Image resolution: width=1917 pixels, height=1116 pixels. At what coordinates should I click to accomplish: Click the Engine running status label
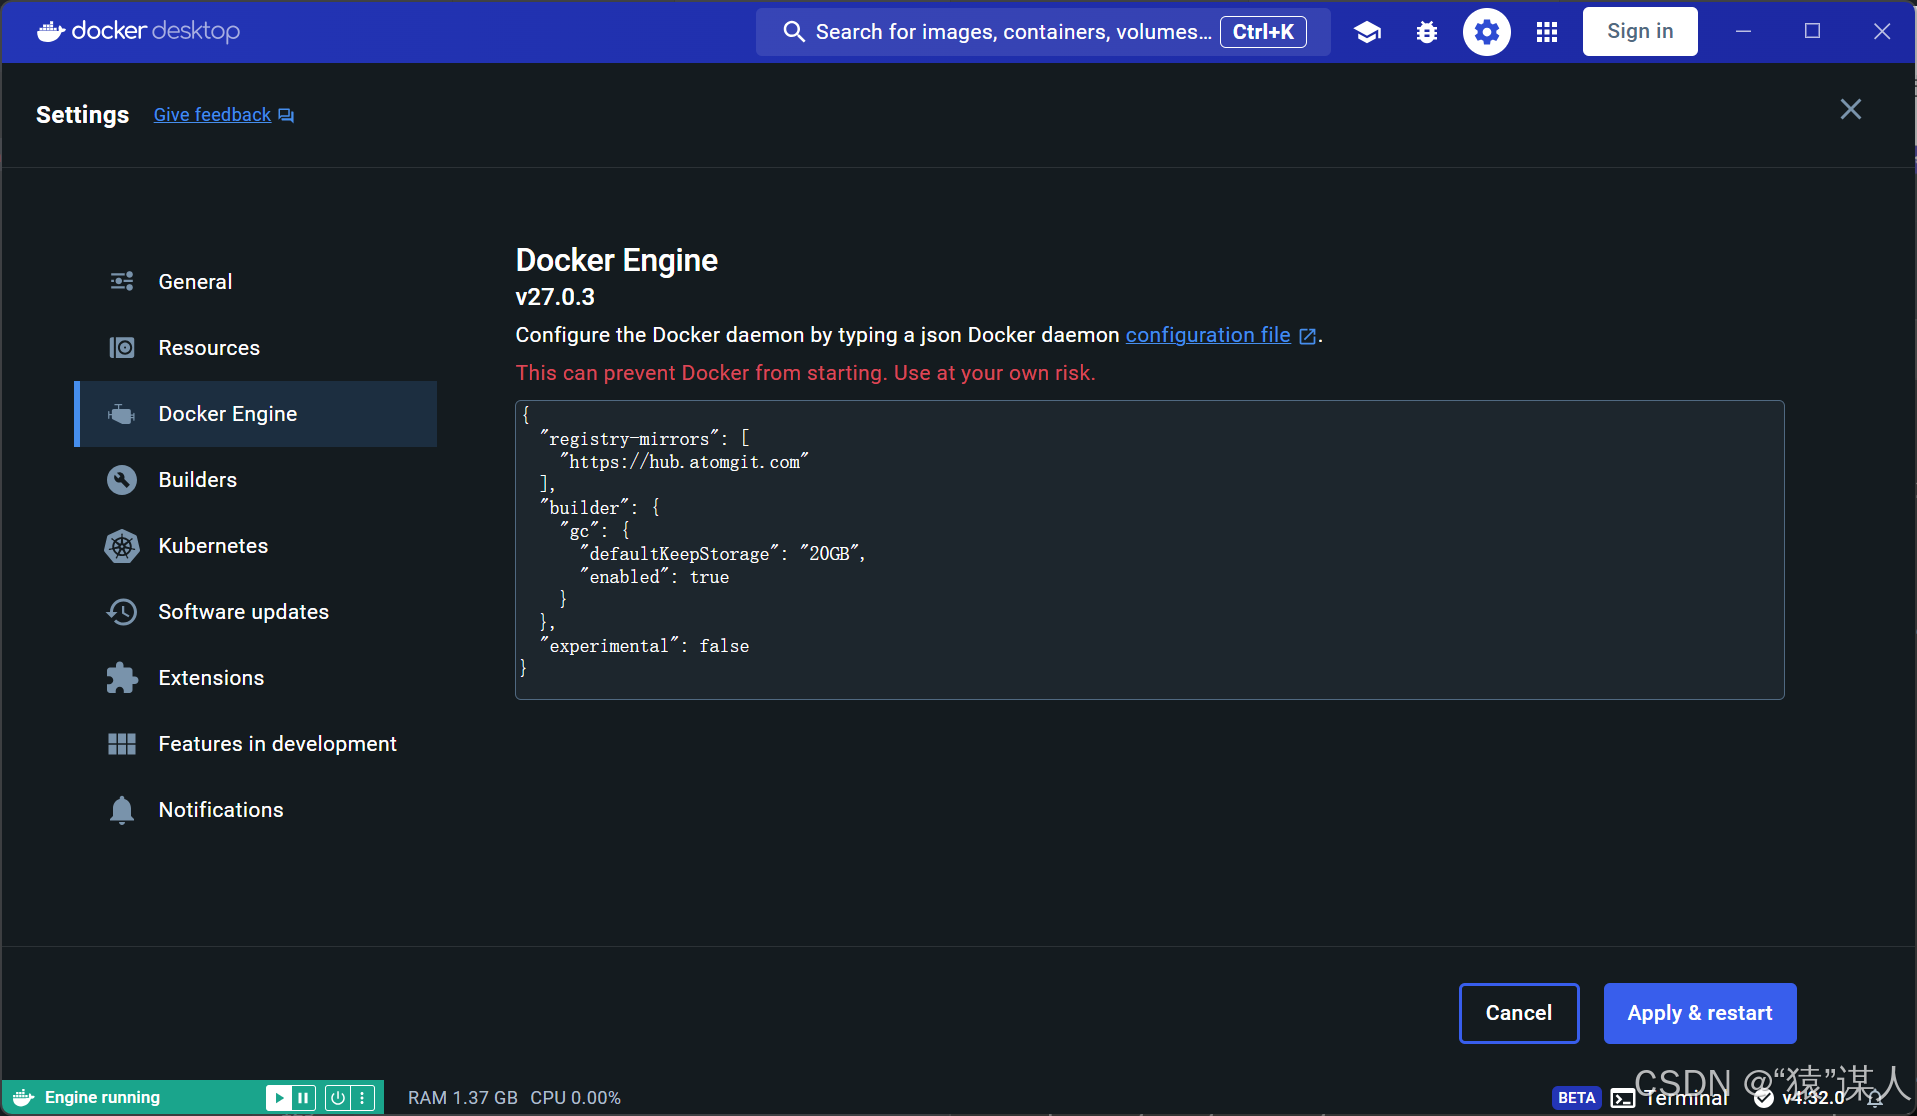click(102, 1098)
